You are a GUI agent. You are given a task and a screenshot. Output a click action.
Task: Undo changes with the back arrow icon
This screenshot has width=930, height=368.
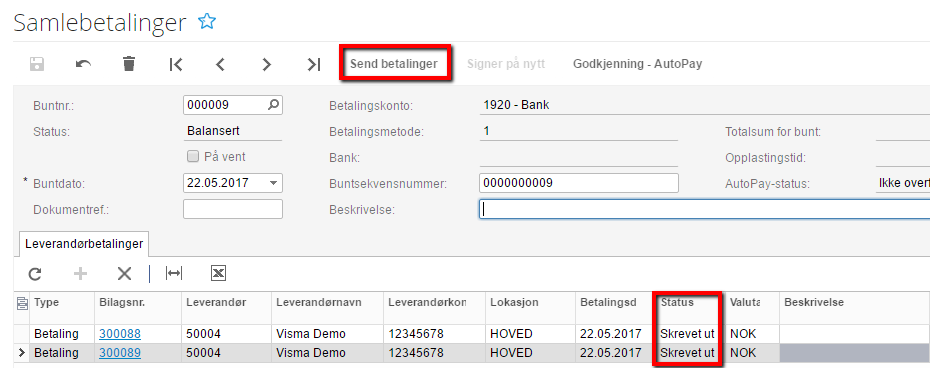[83, 64]
